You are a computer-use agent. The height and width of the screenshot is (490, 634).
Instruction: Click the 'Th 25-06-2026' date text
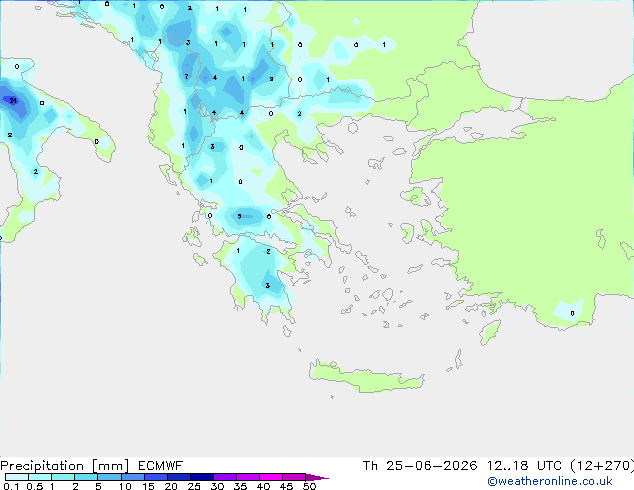[x=419, y=466]
